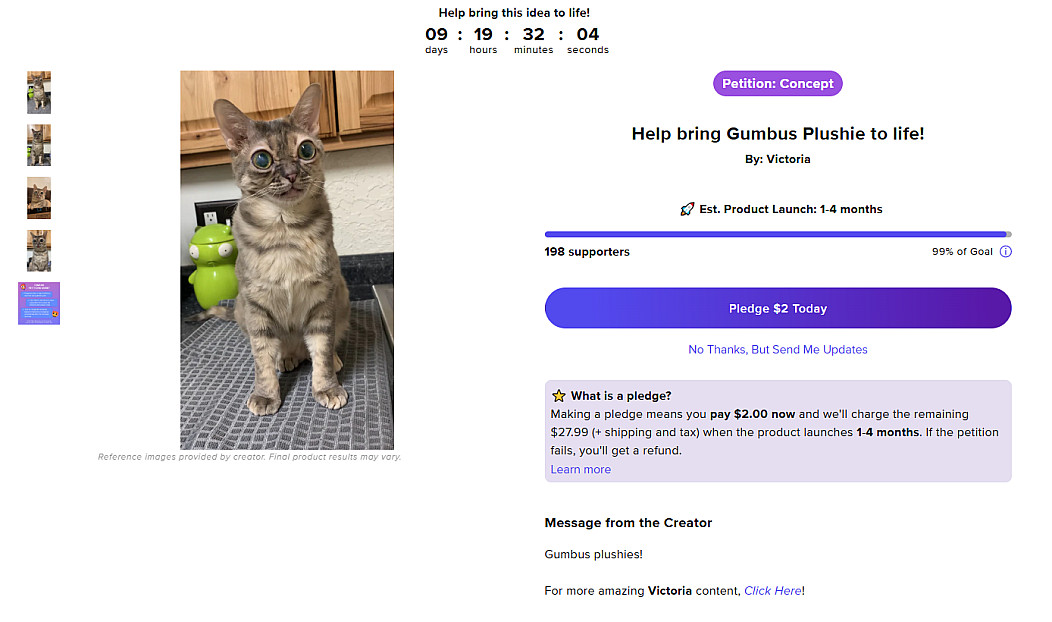Click the petition goal progress bar
Screen dimensions: 1052x622
[778, 234]
